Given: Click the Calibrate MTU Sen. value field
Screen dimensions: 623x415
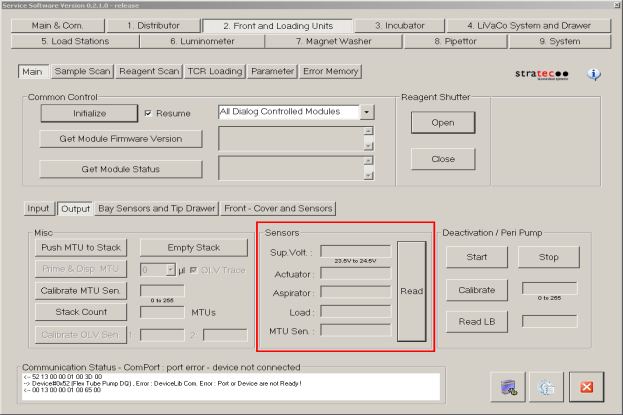Looking at the screenshot, I should pos(161,291).
